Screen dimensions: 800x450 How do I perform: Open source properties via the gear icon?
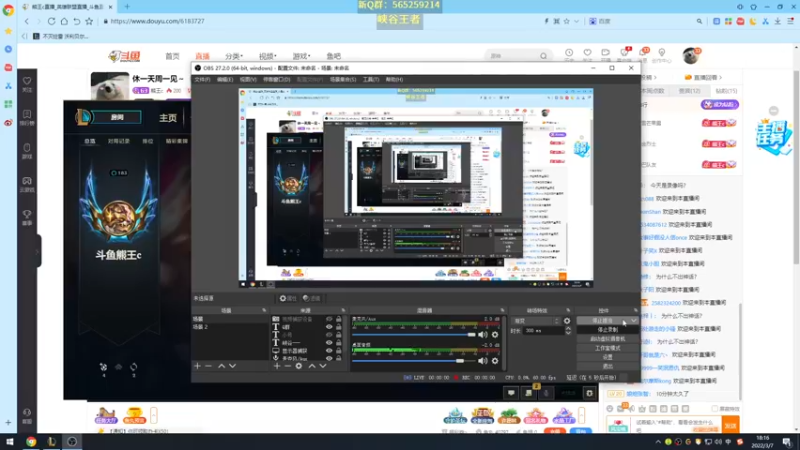[x=299, y=366]
